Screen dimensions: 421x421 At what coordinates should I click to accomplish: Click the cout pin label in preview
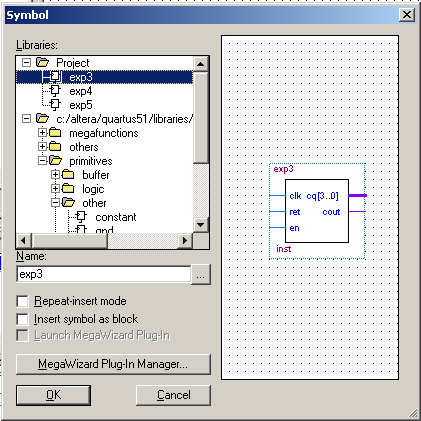click(331, 212)
